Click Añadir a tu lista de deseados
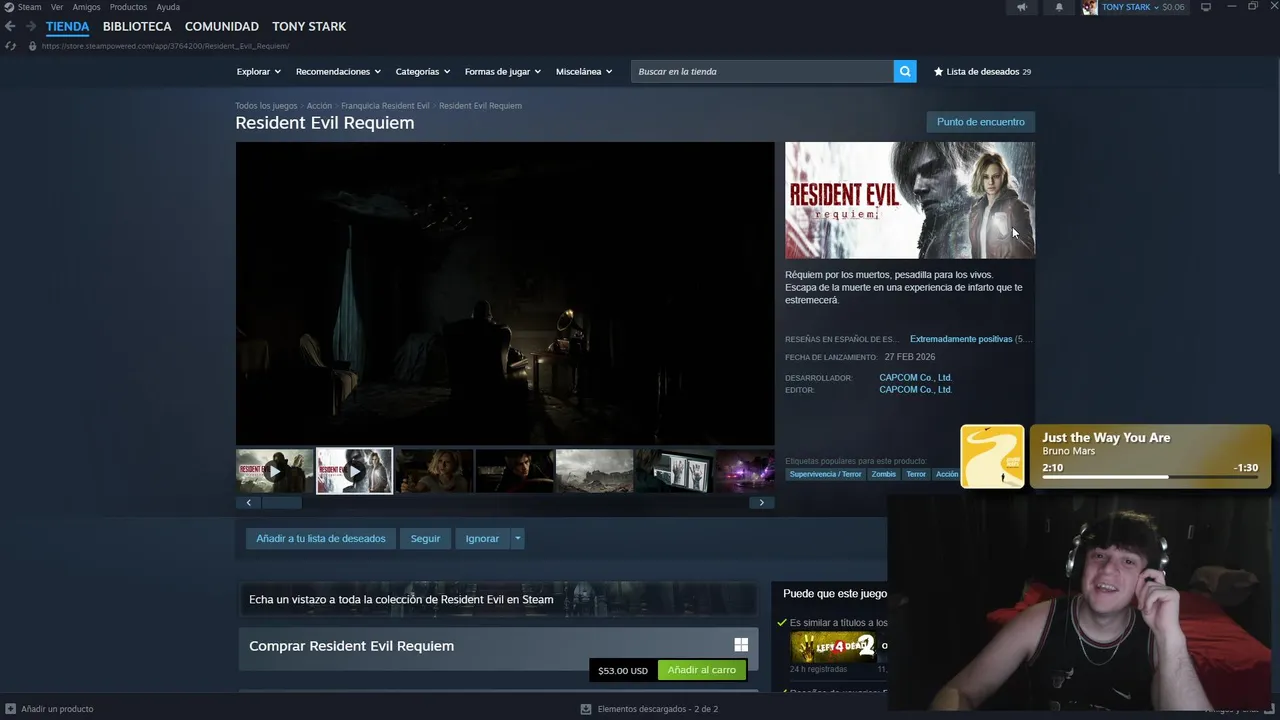 [321, 538]
